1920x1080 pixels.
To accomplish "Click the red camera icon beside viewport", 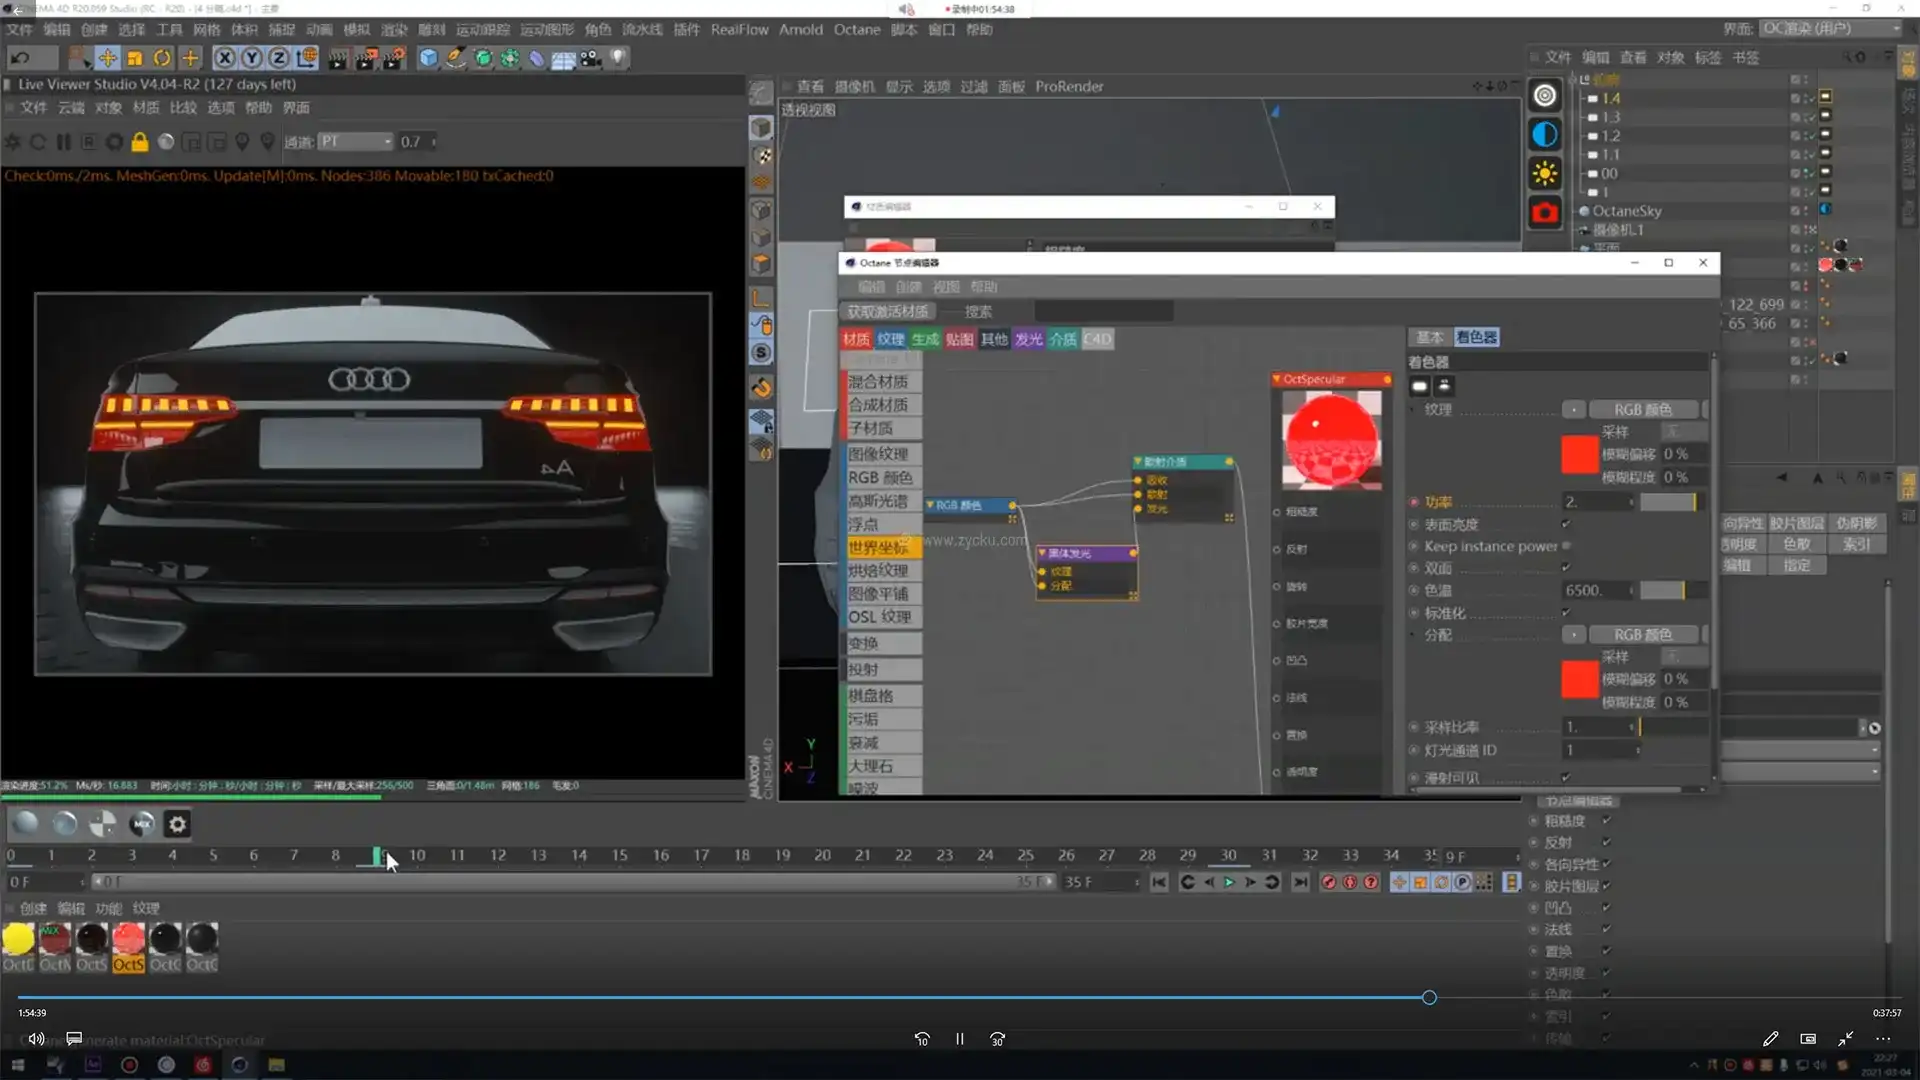I will tap(1545, 213).
